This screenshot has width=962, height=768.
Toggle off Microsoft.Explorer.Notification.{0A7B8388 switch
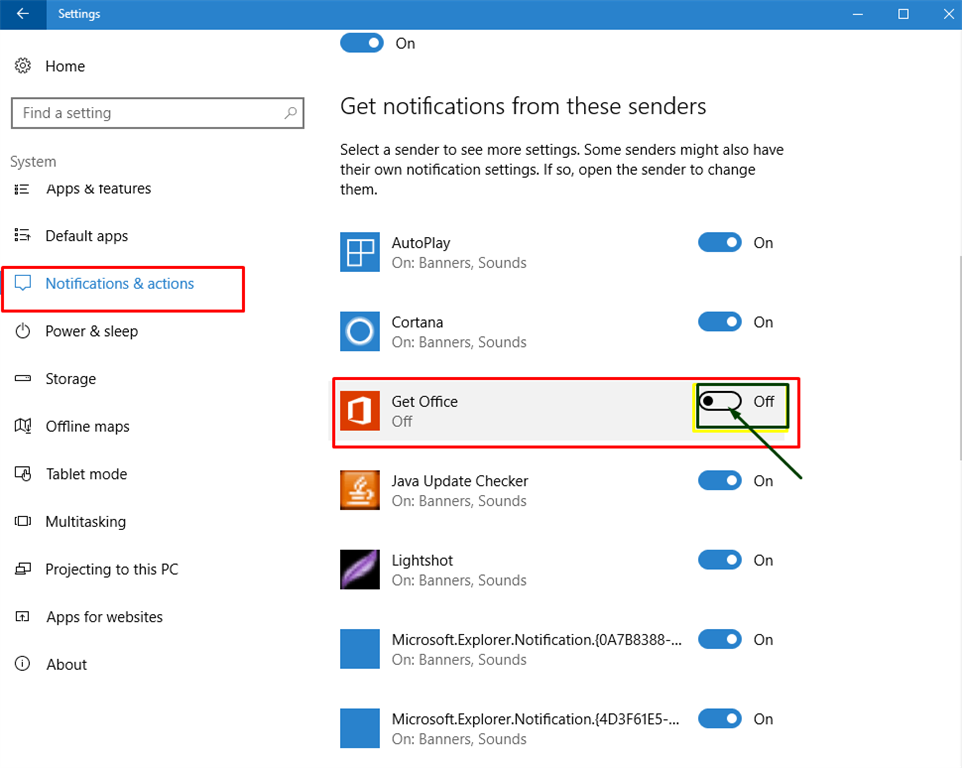pyautogui.click(x=720, y=639)
